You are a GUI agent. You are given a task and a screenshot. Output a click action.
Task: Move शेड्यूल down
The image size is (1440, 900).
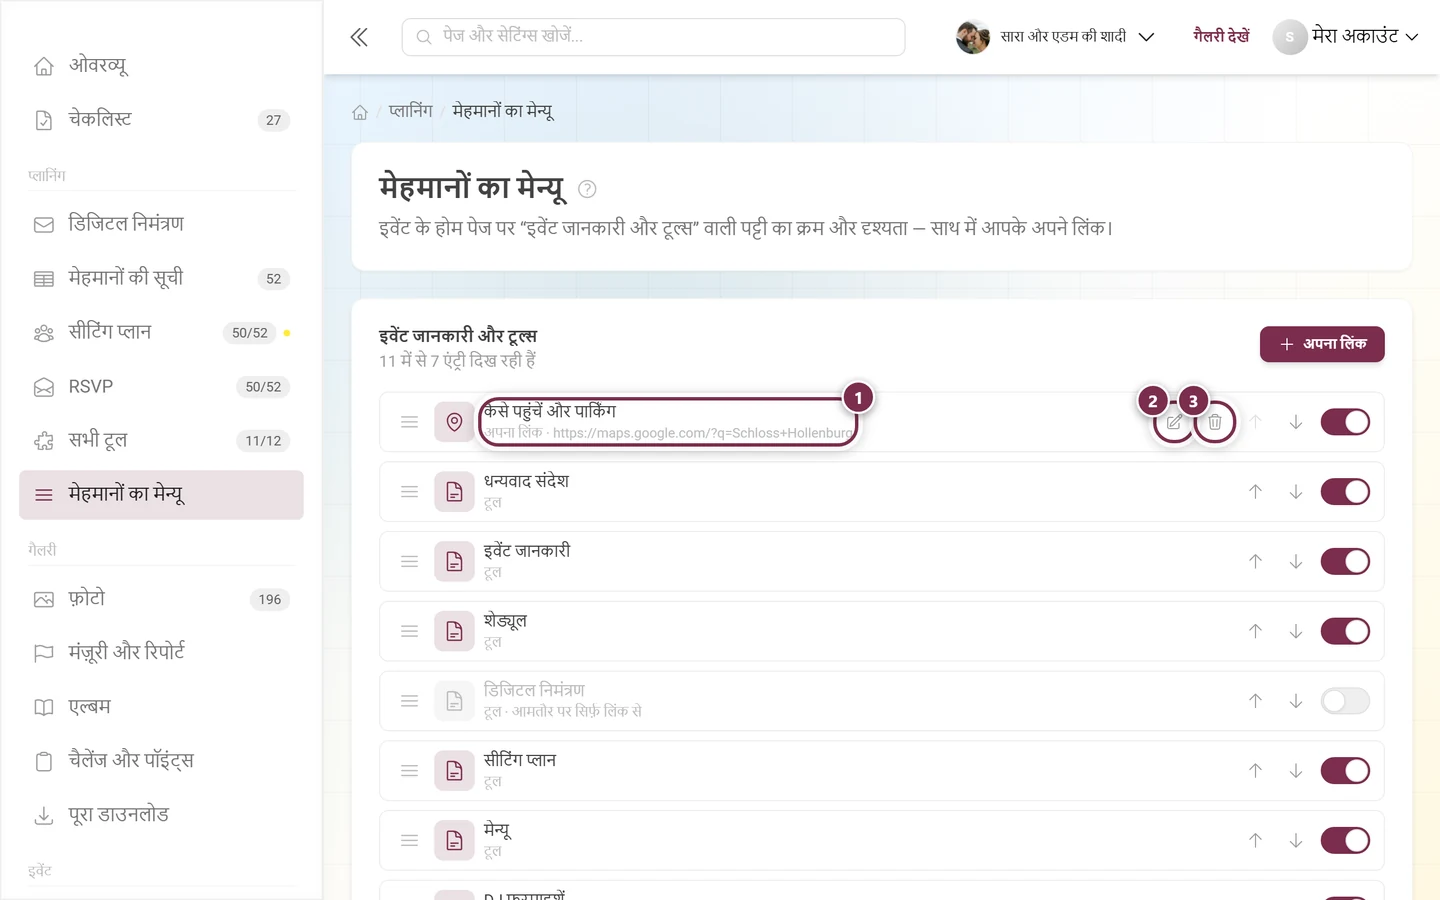click(x=1296, y=631)
